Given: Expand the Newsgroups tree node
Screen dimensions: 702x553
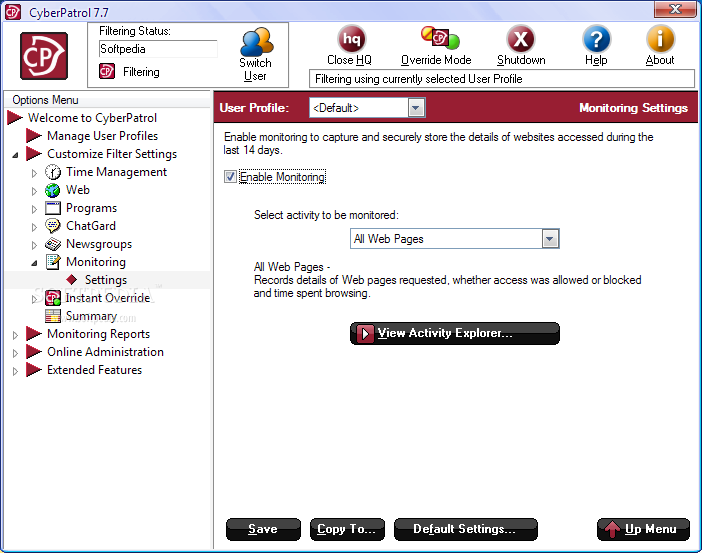Looking at the screenshot, I should coord(34,245).
